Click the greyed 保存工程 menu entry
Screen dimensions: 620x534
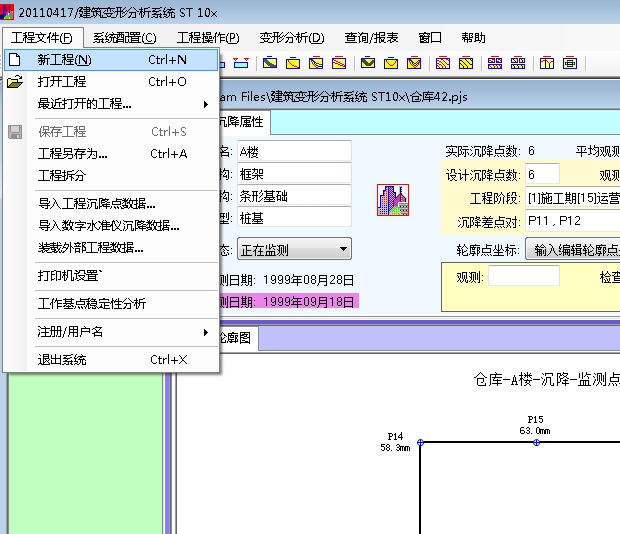pyautogui.click(x=111, y=132)
